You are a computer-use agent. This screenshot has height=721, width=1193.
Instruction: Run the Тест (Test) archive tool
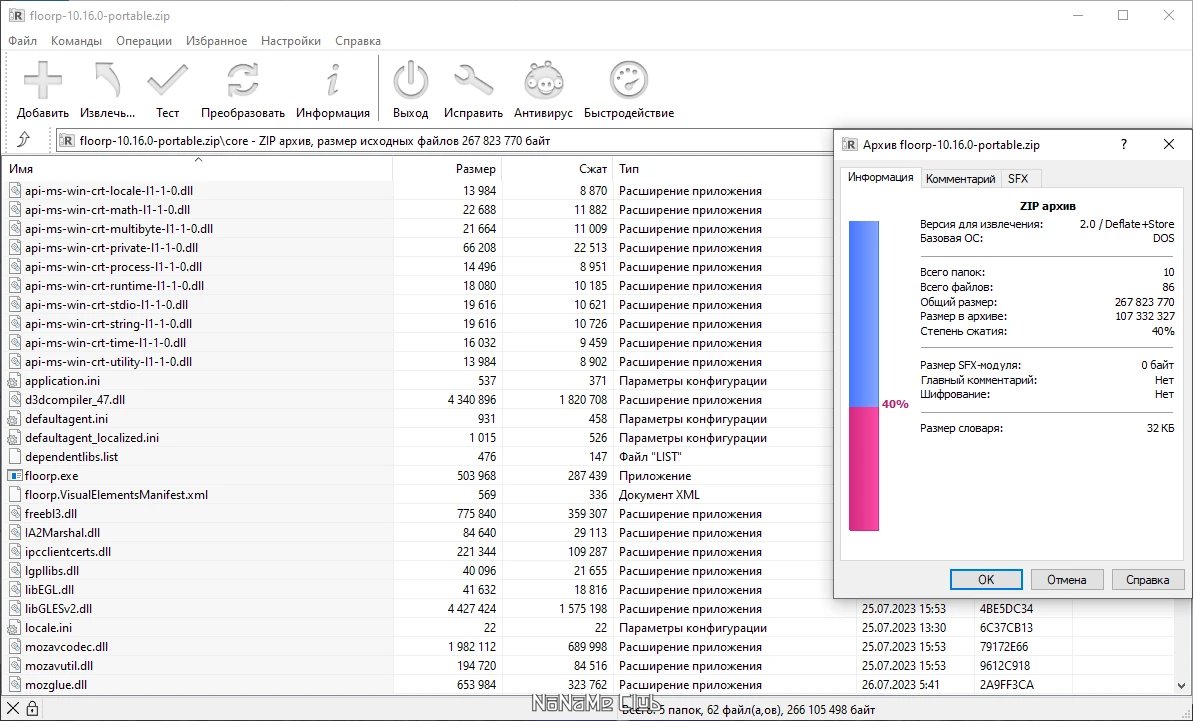tap(167, 80)
